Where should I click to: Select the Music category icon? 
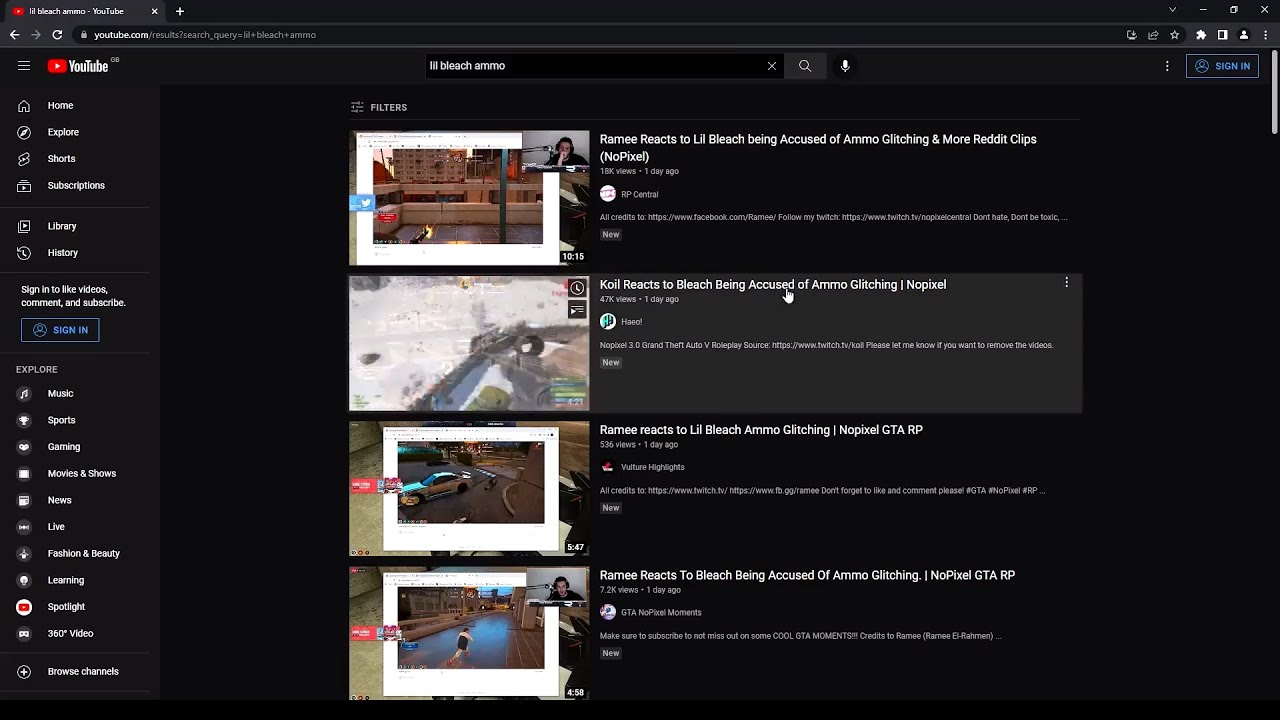pos(24,394)
